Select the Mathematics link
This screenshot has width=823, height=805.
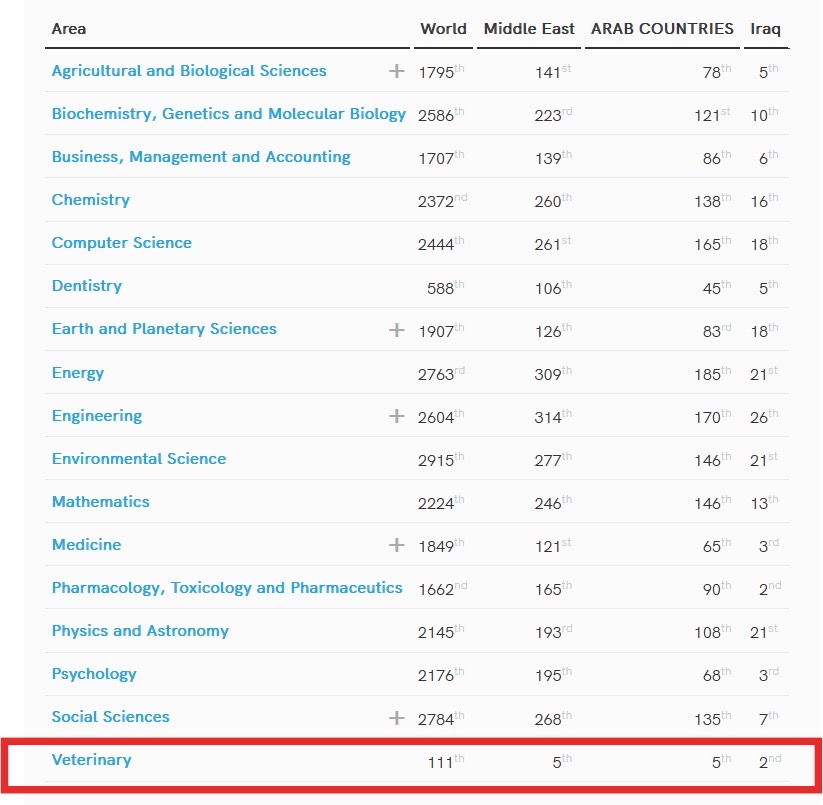point(101,502)
